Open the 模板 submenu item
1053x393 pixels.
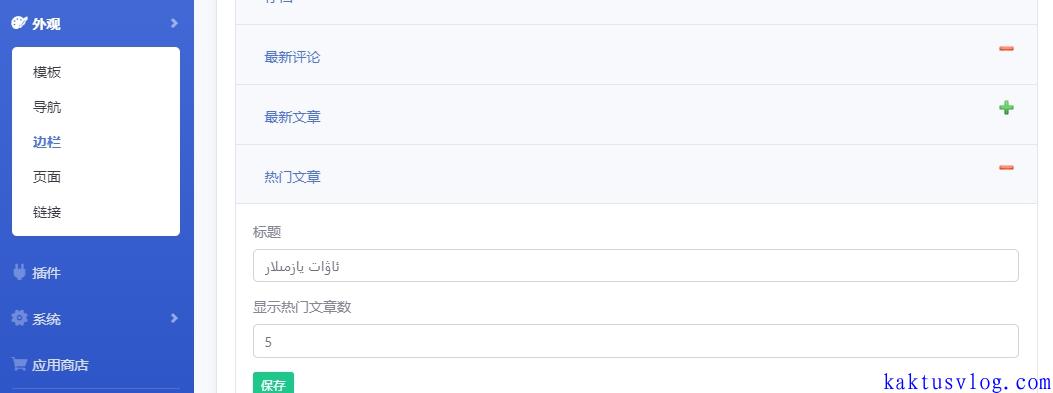[x=47, y=72]
